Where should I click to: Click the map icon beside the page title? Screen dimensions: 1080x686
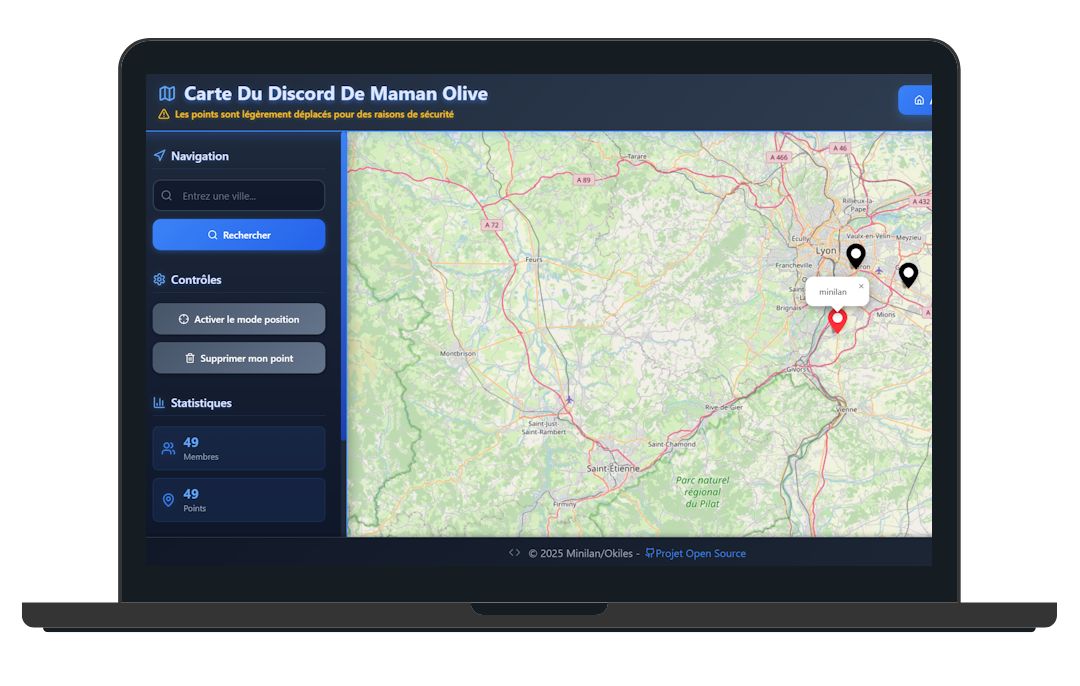(166, 92)
